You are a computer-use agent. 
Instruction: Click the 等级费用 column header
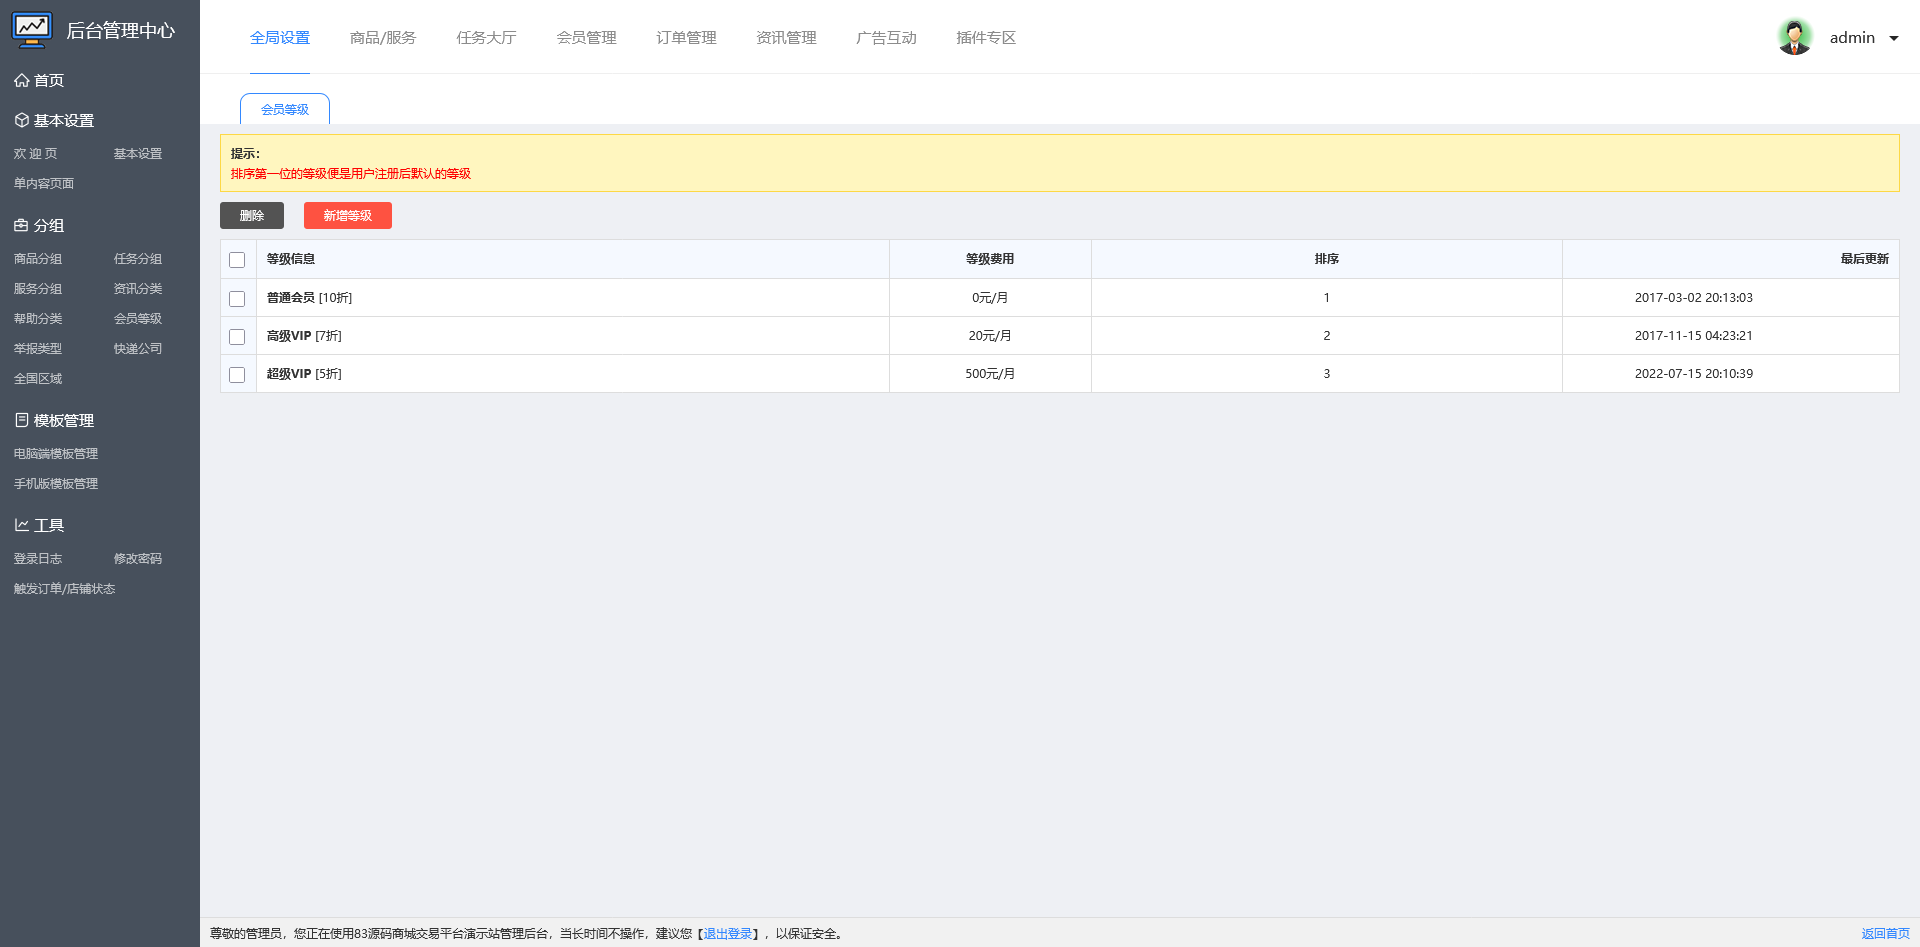[990, 259]
